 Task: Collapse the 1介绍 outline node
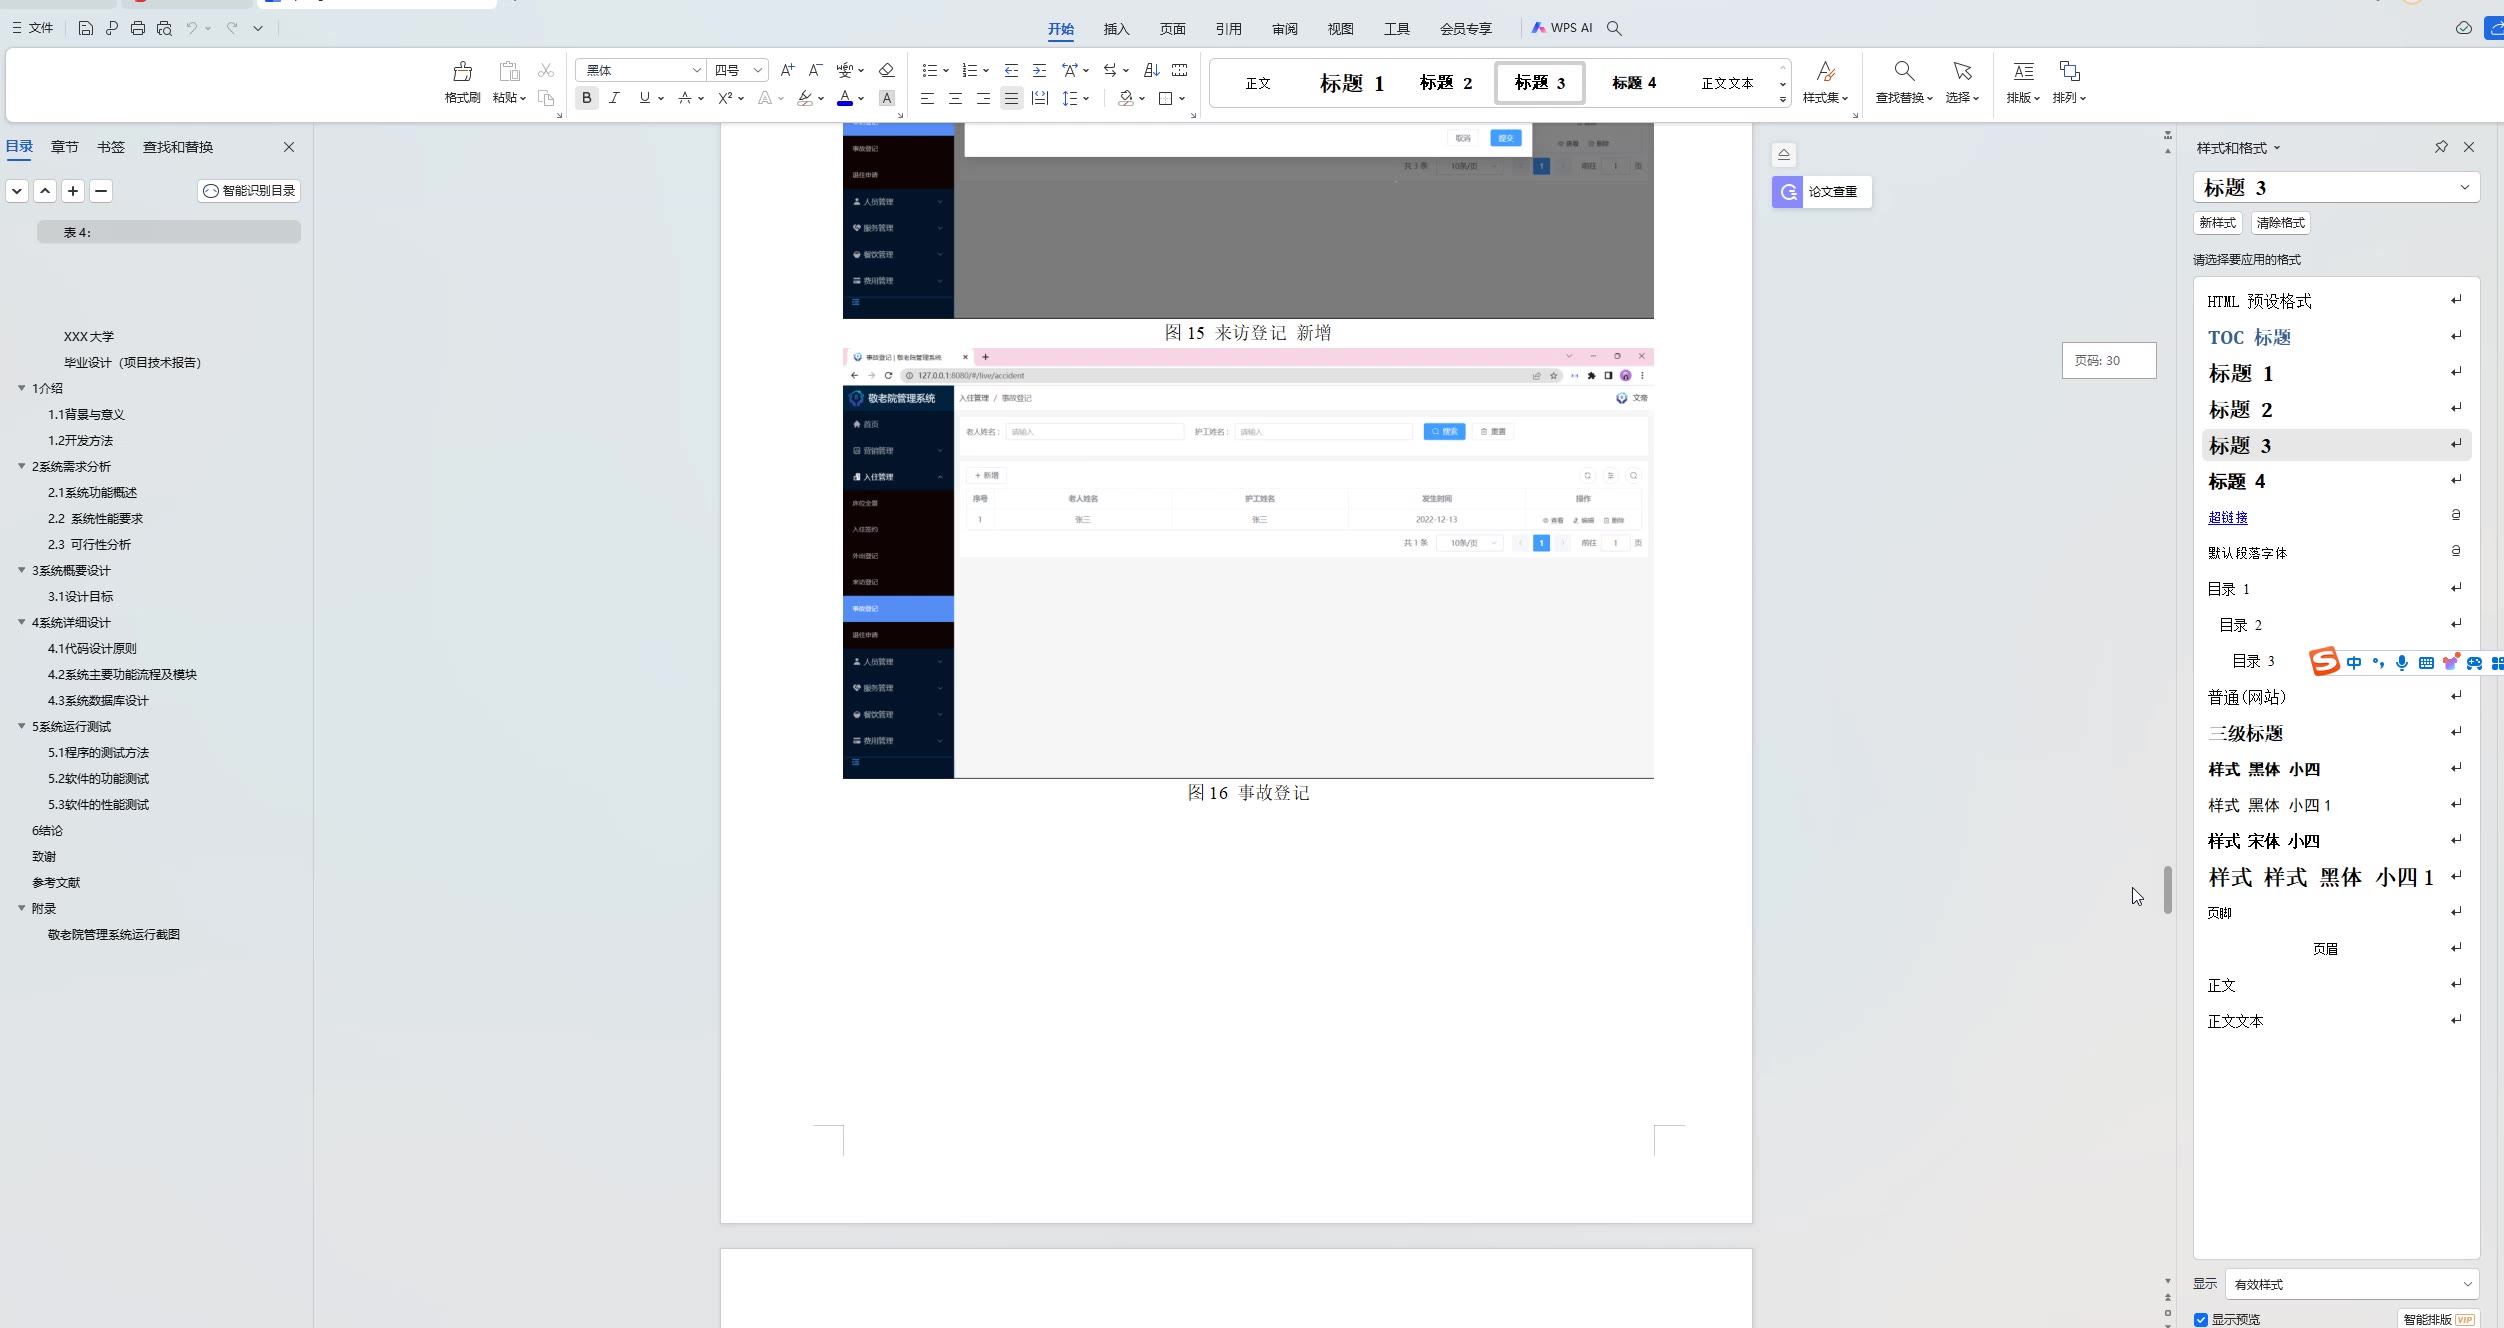coord(21,388)
